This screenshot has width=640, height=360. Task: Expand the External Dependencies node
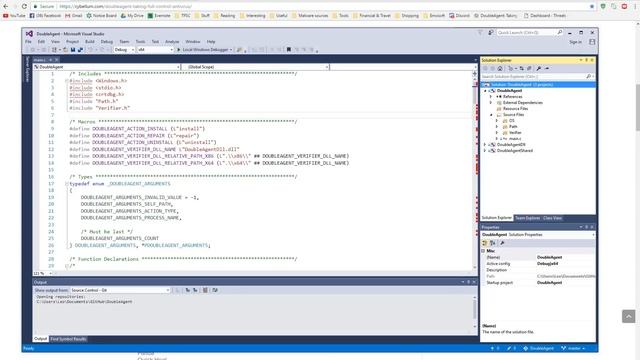click(x=491, y=103)
